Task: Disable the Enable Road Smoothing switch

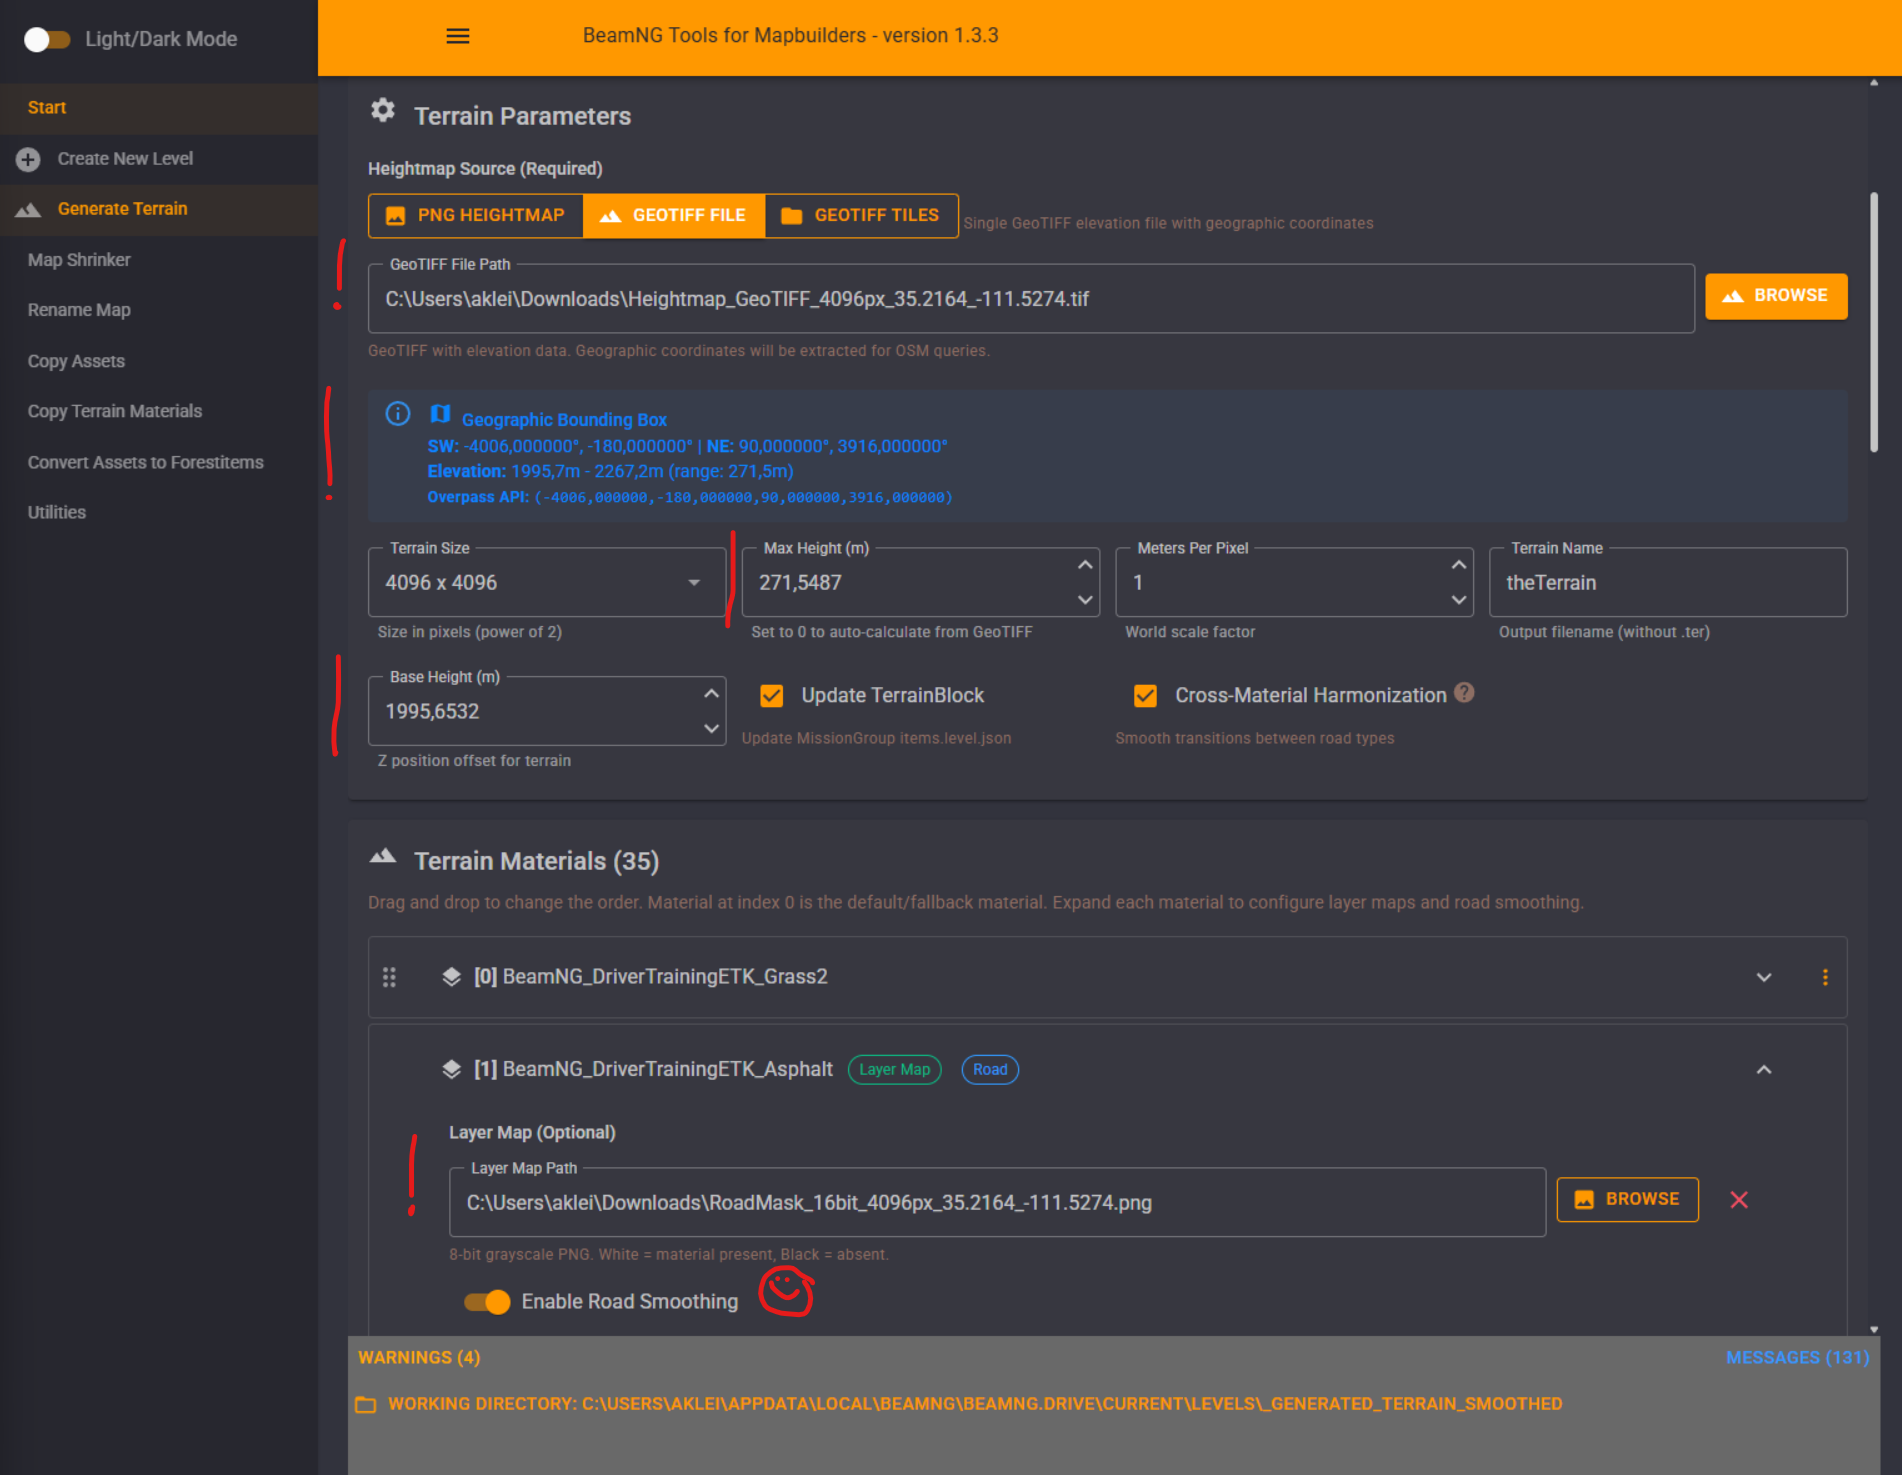Action: pyautogui.click(x=487, y=1301)
